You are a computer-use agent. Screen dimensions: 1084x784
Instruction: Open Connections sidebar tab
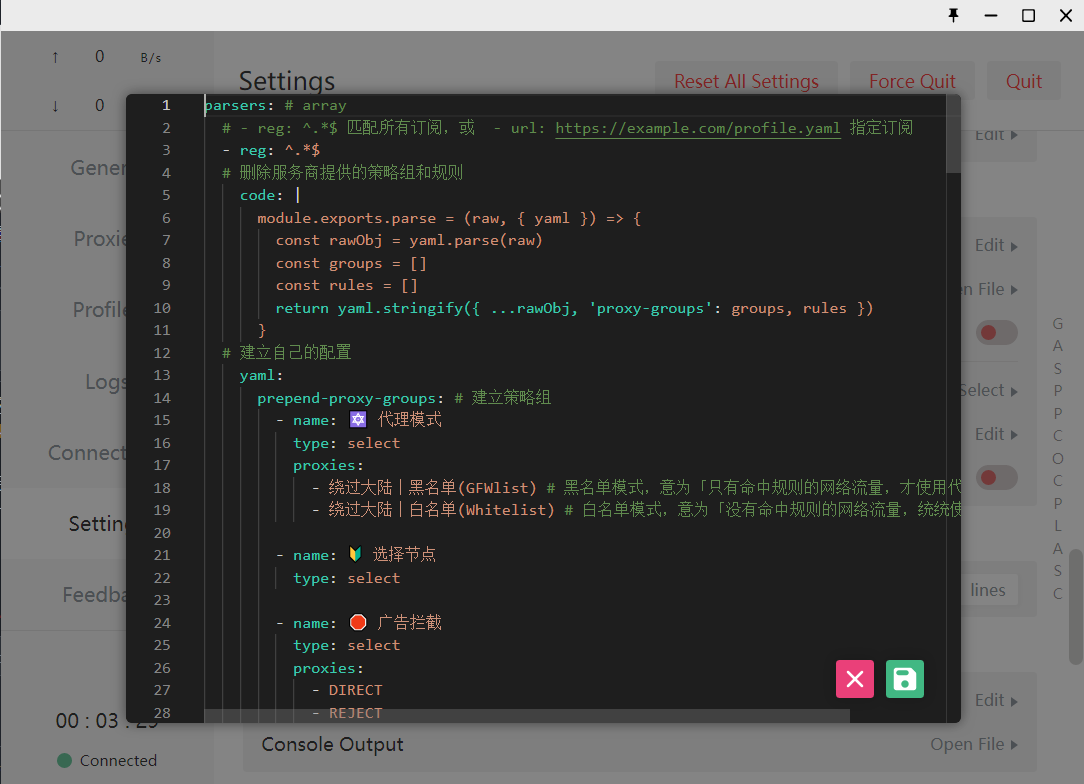tap(87, 453)
